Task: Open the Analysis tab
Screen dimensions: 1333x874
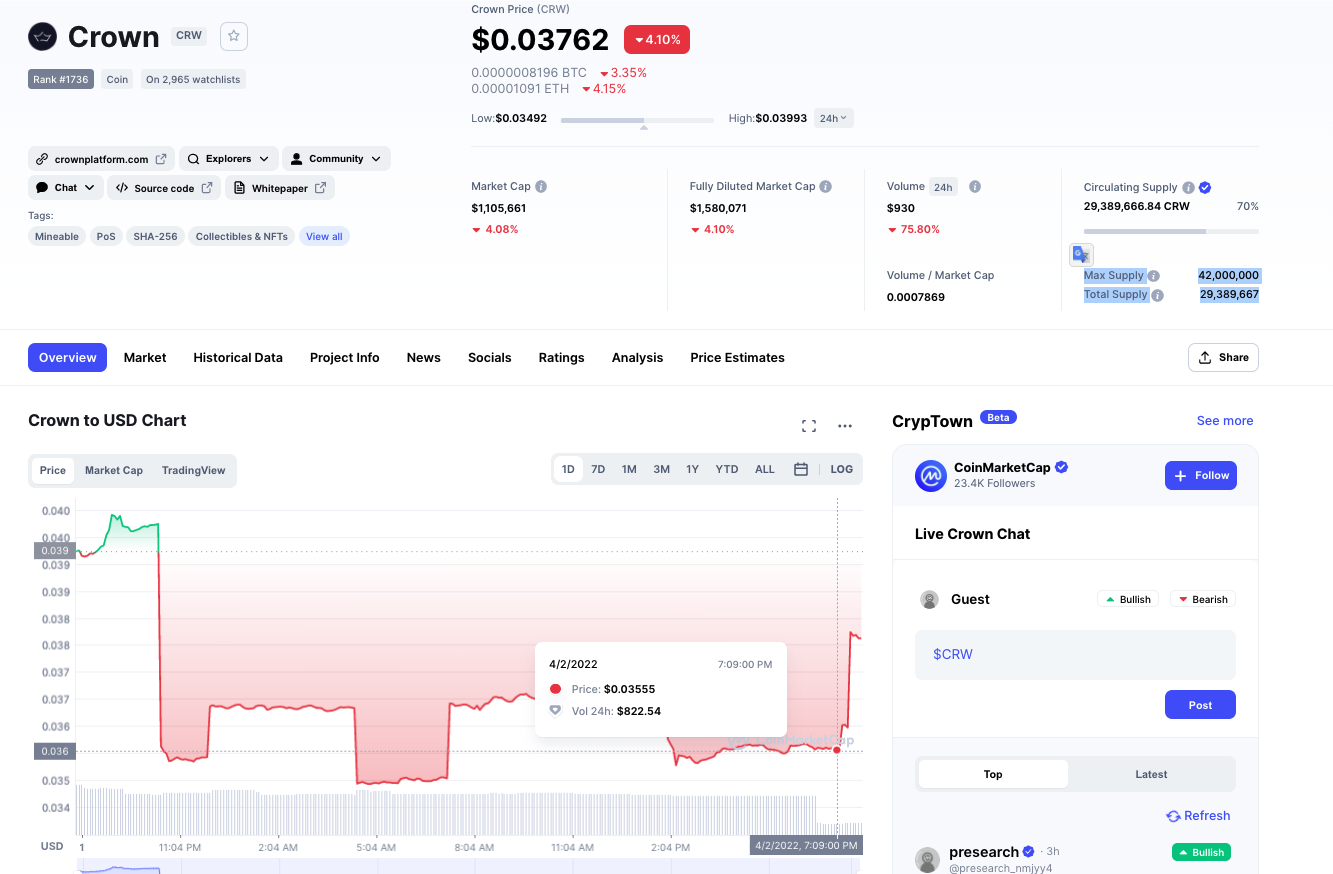Action: click(638, 357)
